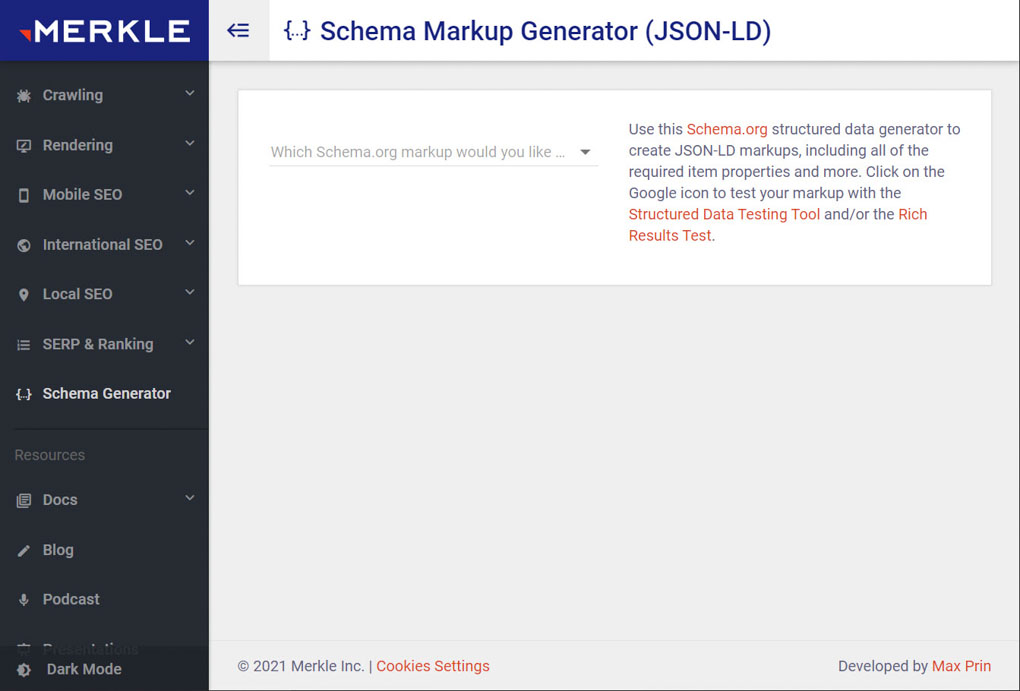
Task: Expand the Rendering chevron
Action: tap(189, 143)
